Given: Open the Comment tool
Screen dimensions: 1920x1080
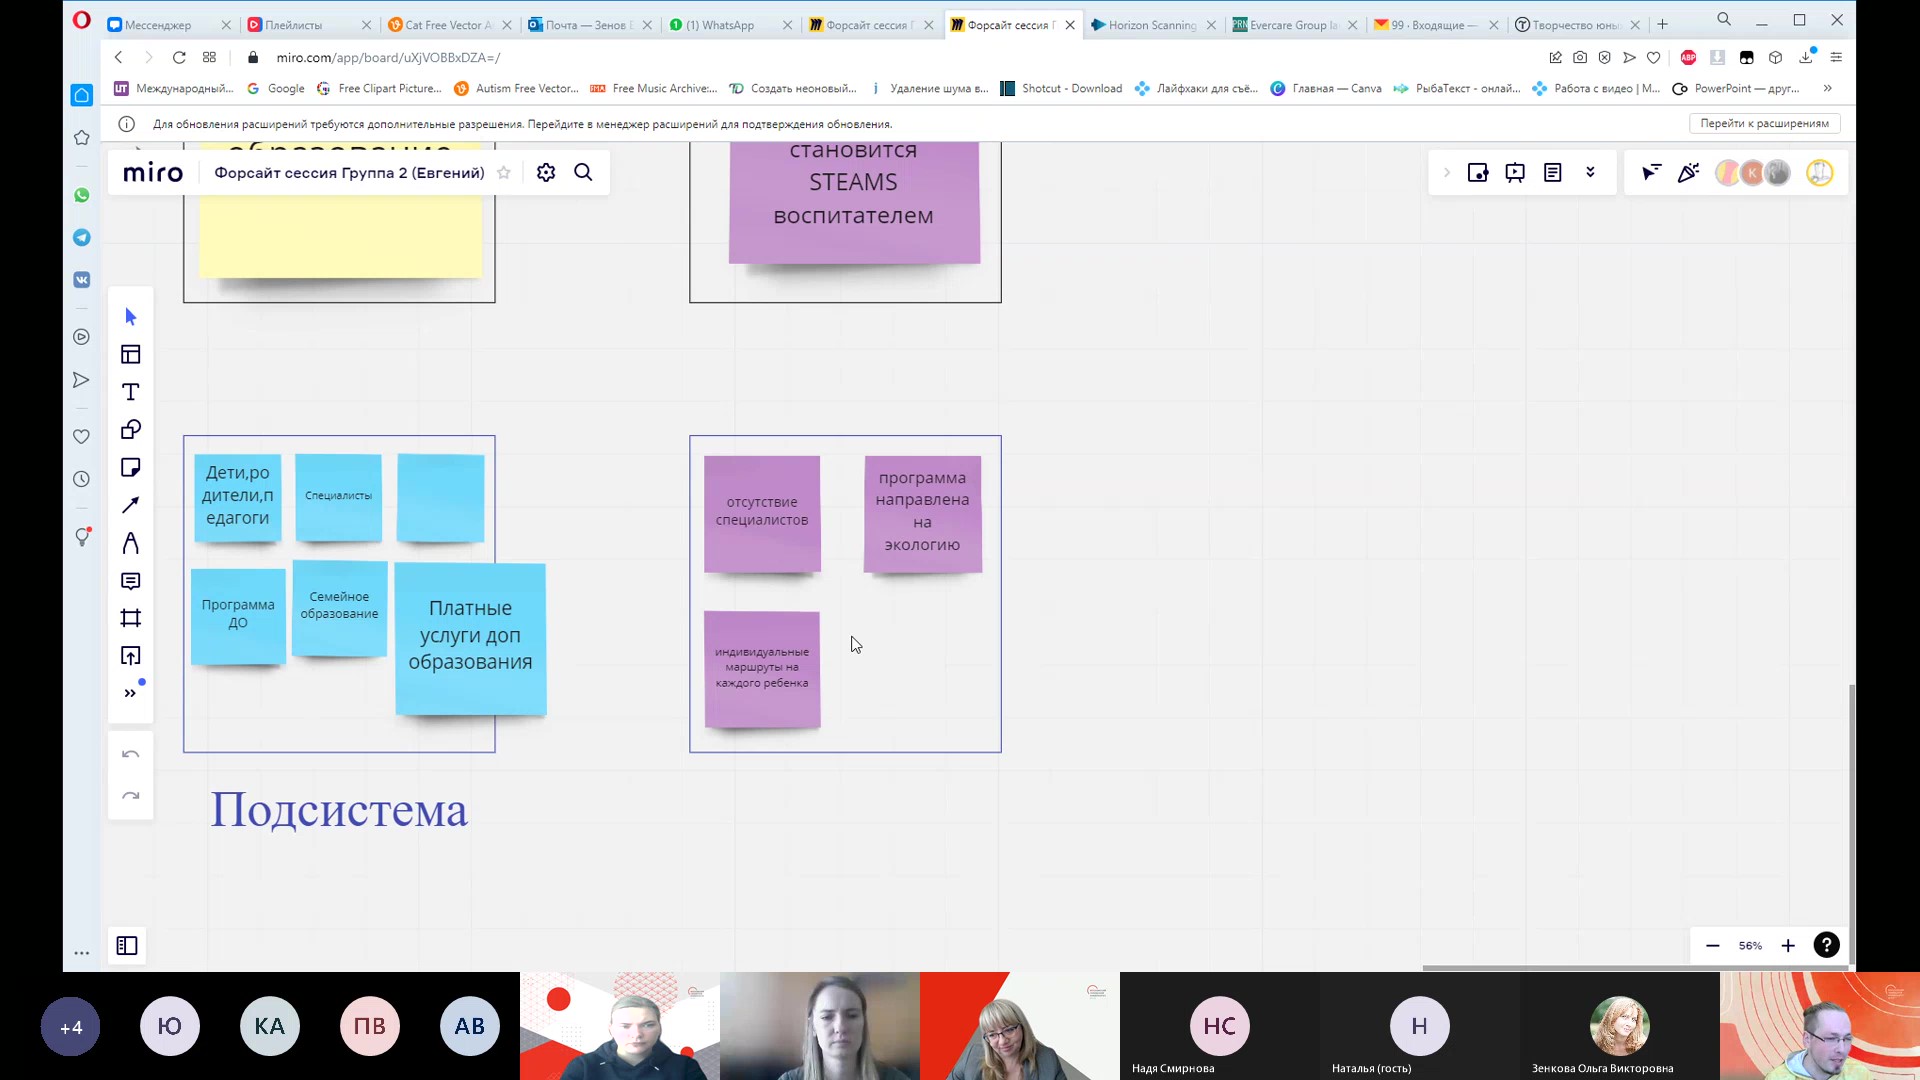Looking at the screenshot, I should click(x=130, y=581).
